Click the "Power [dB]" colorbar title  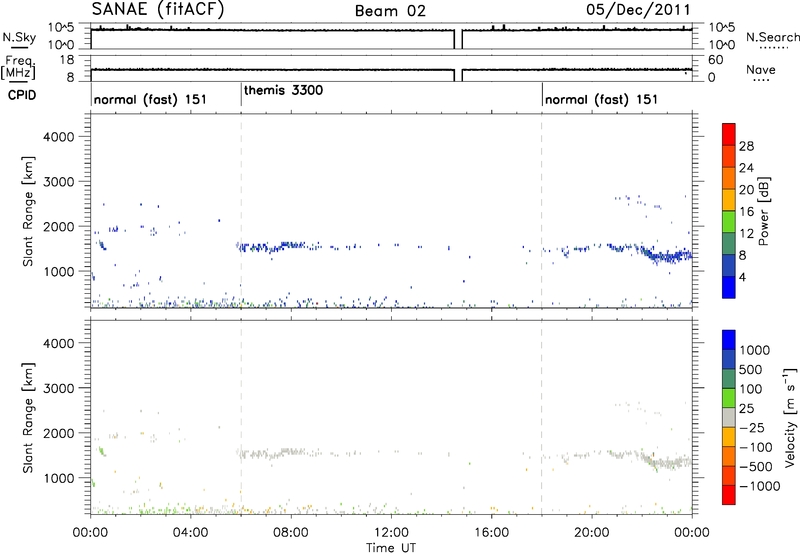[763, 211]
